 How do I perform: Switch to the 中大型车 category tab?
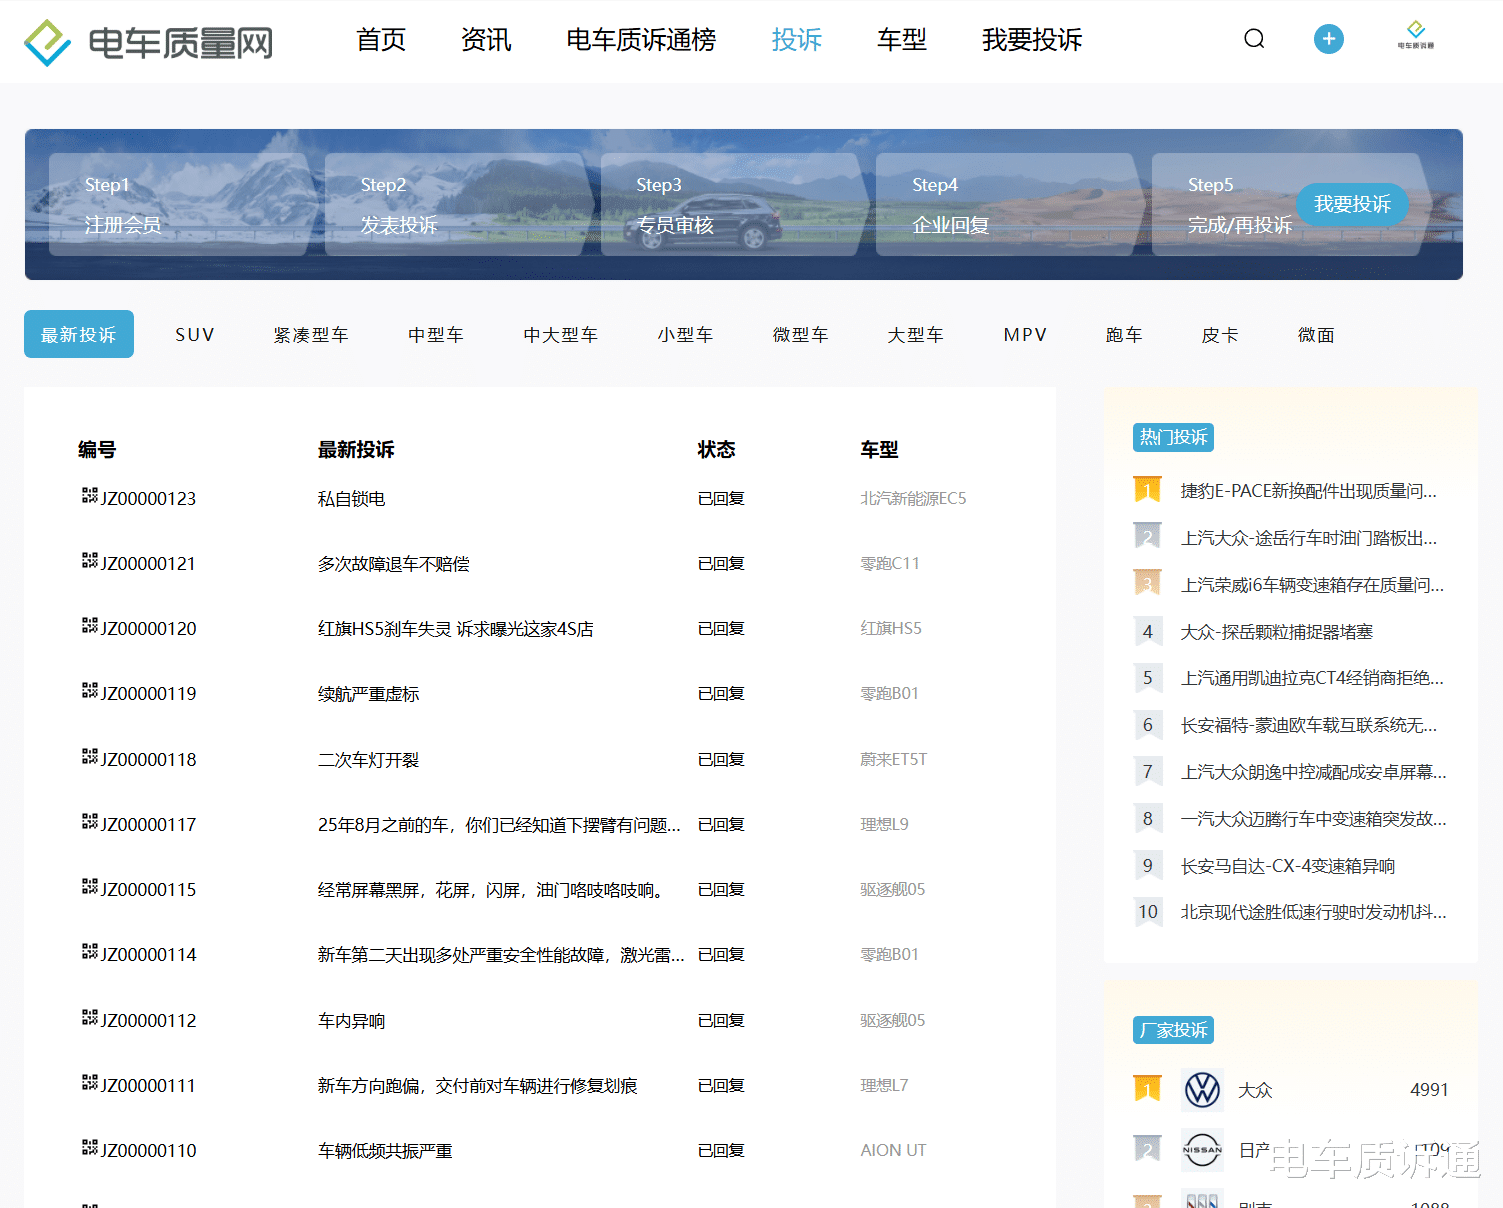(x=560, y=335)
